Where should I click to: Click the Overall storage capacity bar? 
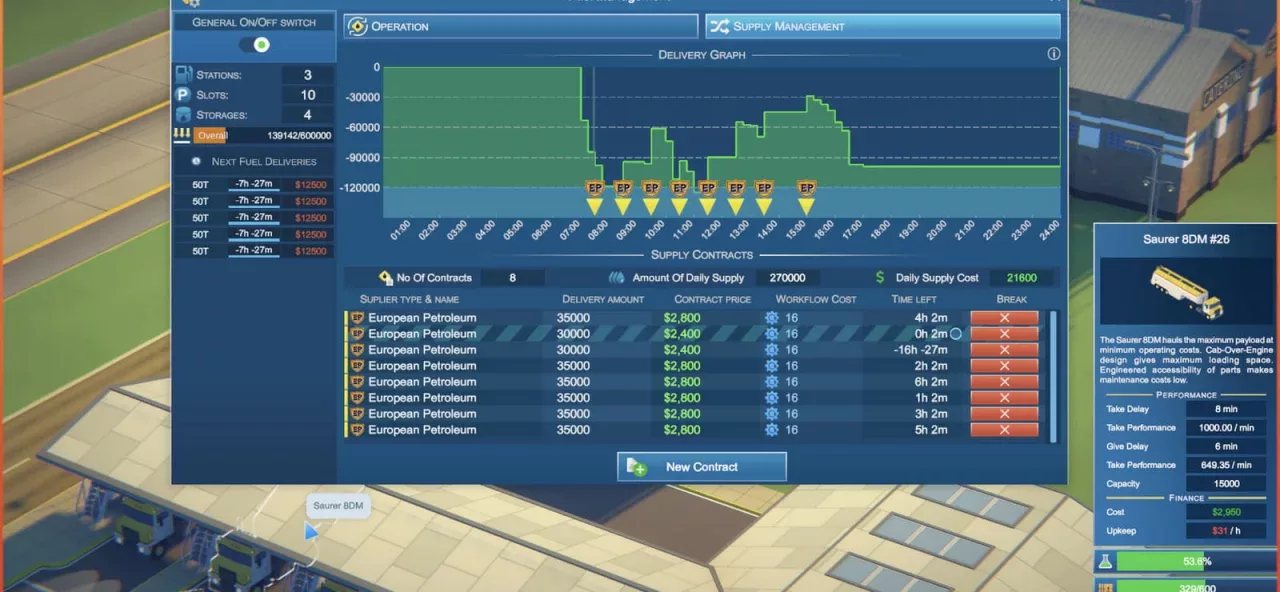pyautogui.click(x=254, y=136)
